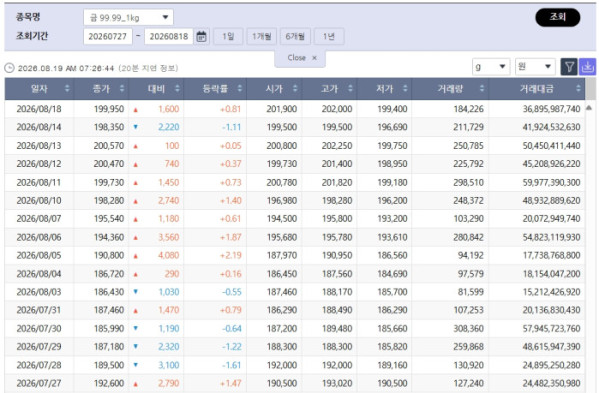The height and width of the screenshot is (393, 599).
Task: Click the start date field 20260727
Action: 108,37
